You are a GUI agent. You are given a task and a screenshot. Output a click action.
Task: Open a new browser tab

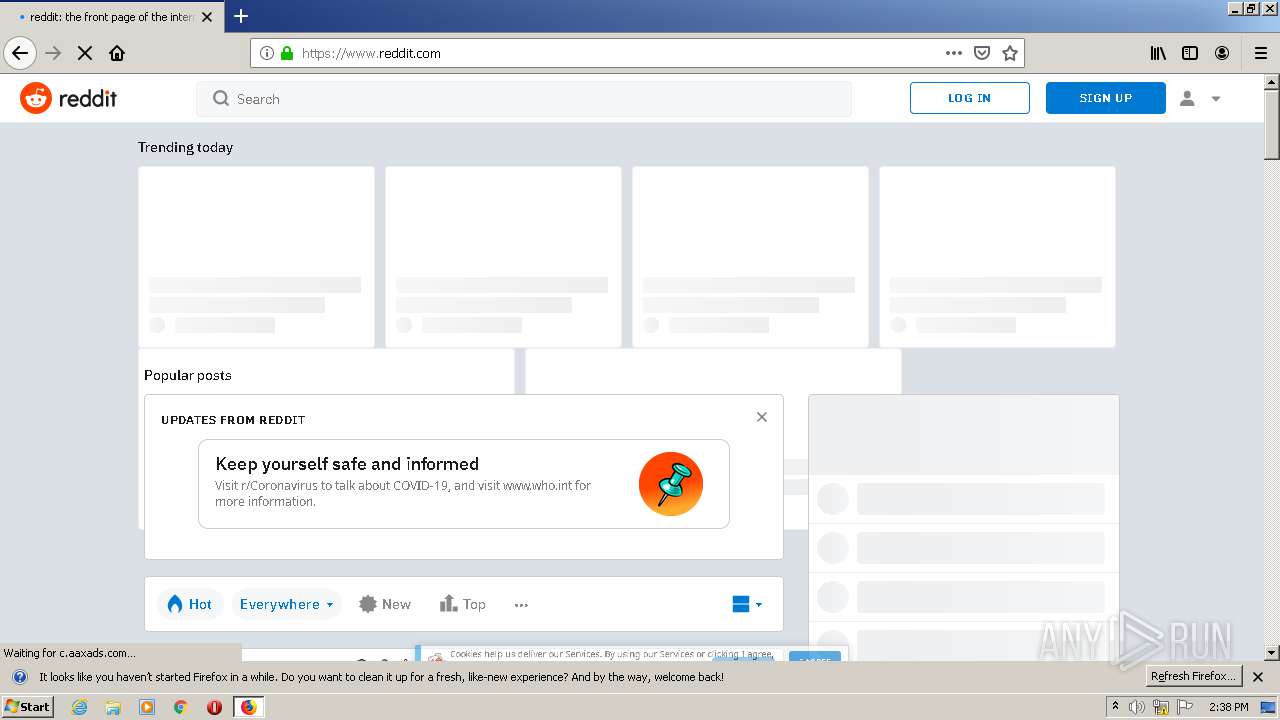click(241, 16)
